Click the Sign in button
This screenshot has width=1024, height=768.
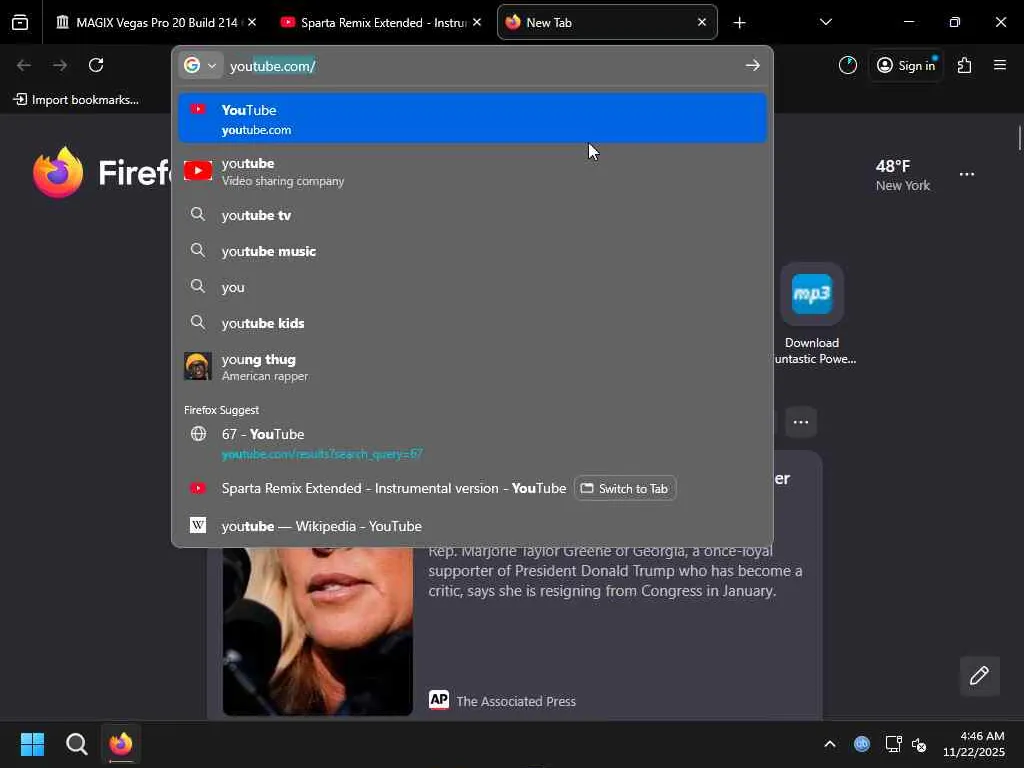[x=906, y=65]
